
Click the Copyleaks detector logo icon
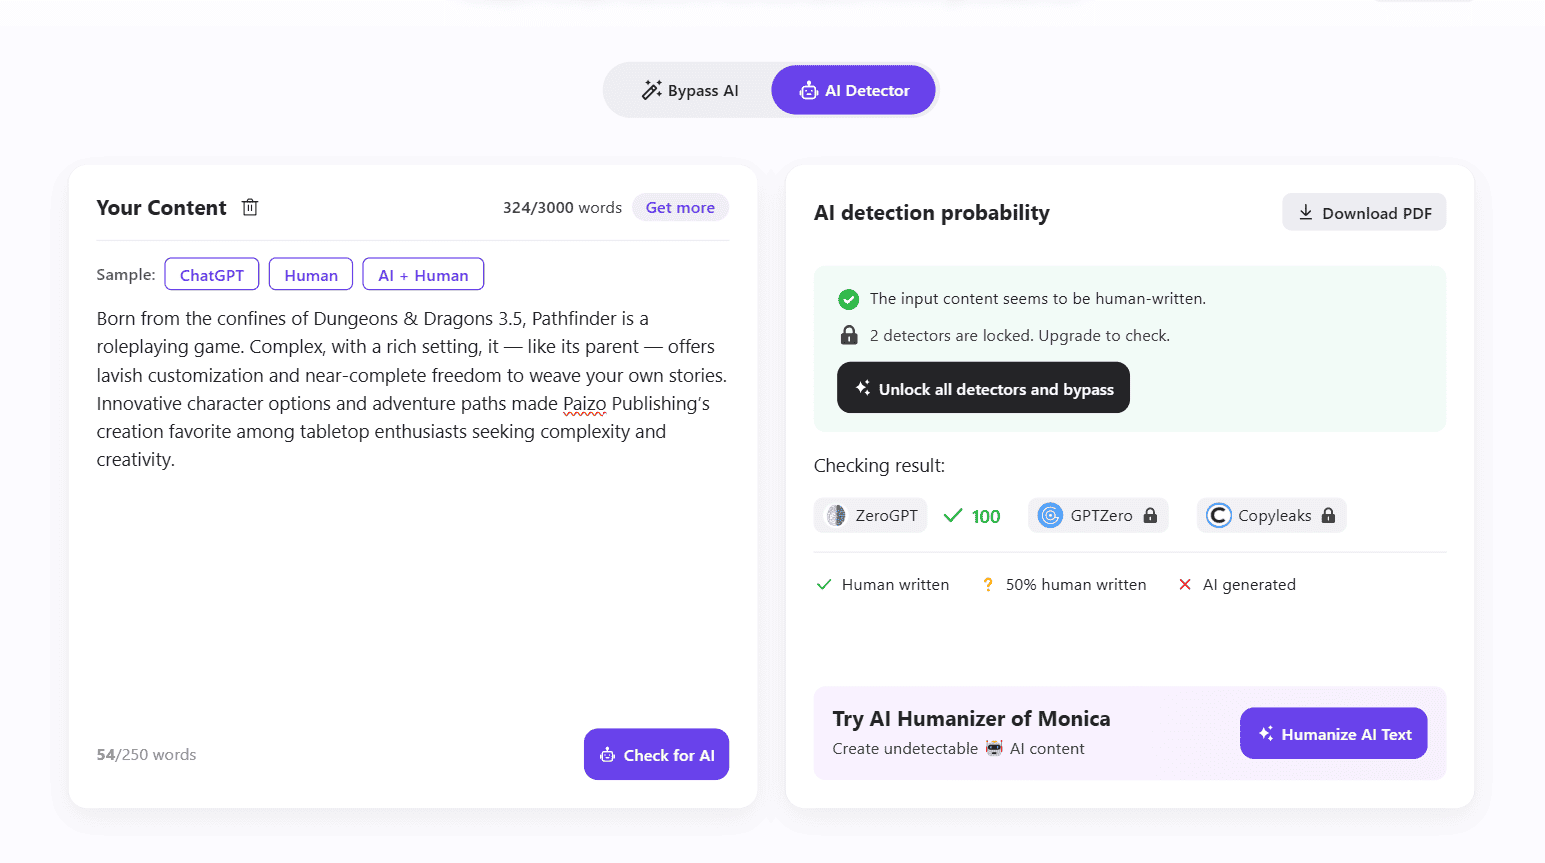click(1218, 516)
